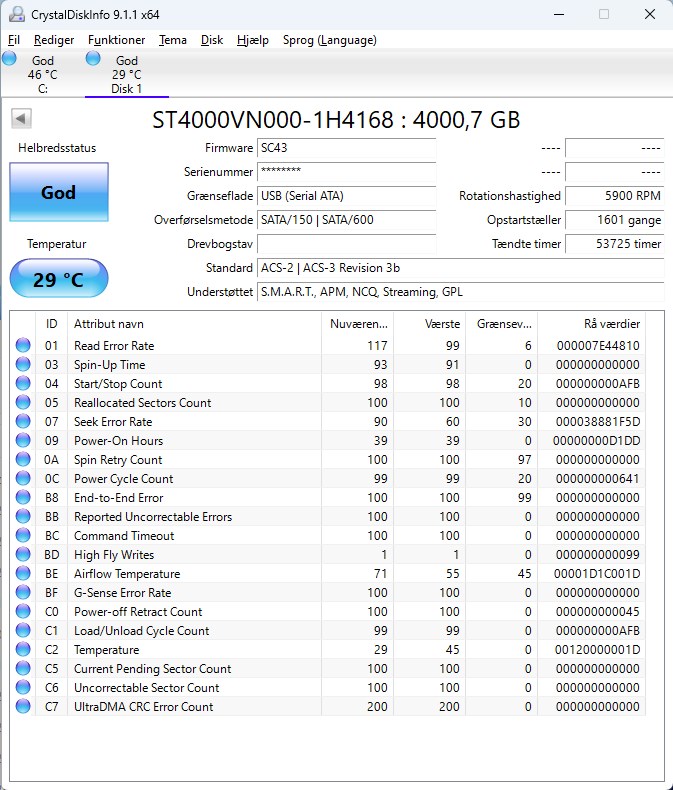The width and height of the screenshot is (673, 790).
Task: Click the status orb for Airflow Temperature
Action: pos(23,573)
